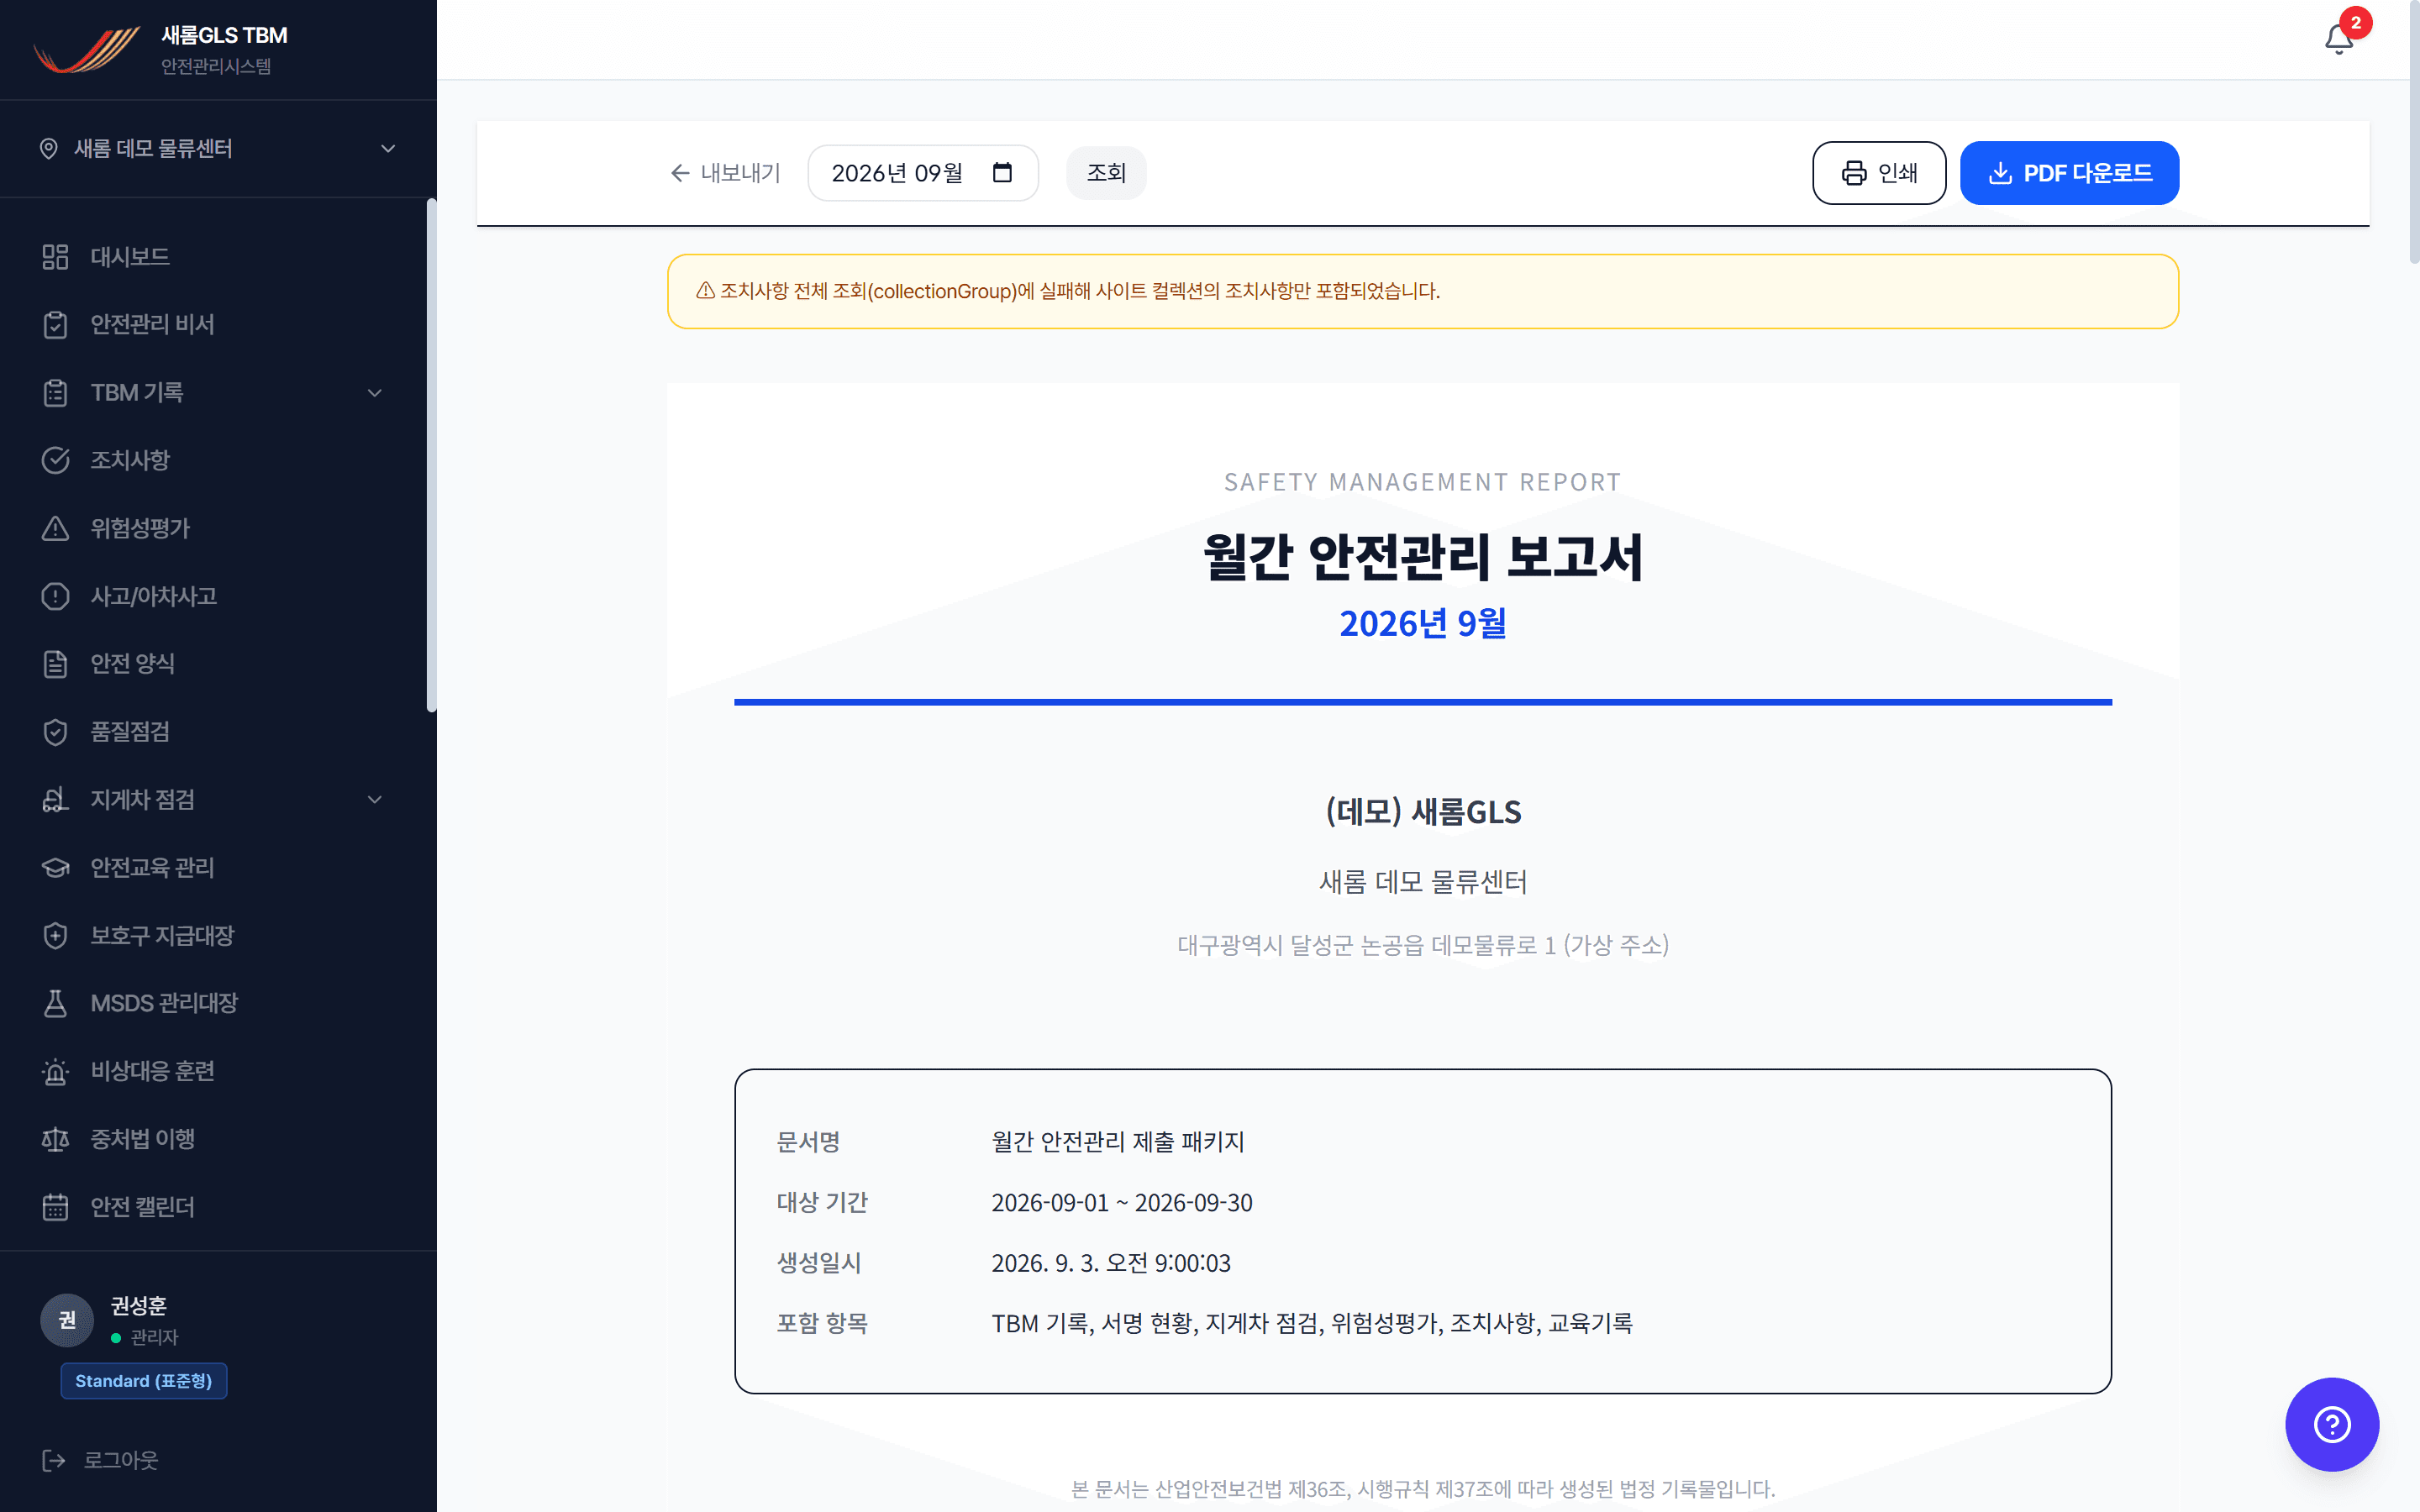This screenshot has width=2420, height=1512.
Task: Click the sidebar vertical scrollbar
Action: [432, 455]
